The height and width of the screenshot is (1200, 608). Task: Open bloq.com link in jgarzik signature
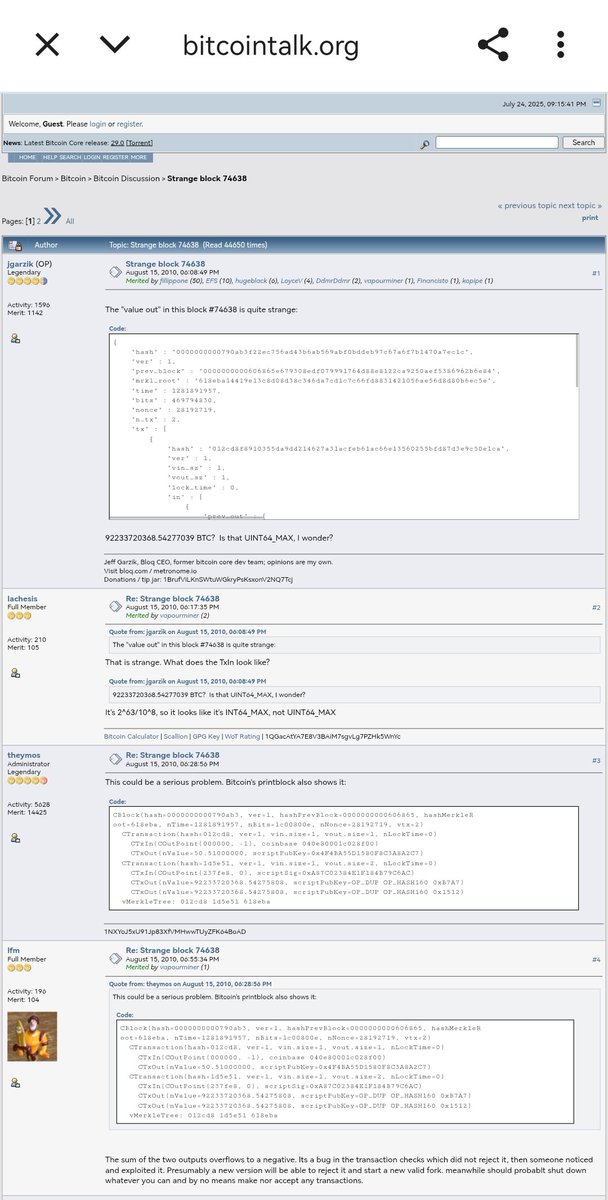click(130, 571)
